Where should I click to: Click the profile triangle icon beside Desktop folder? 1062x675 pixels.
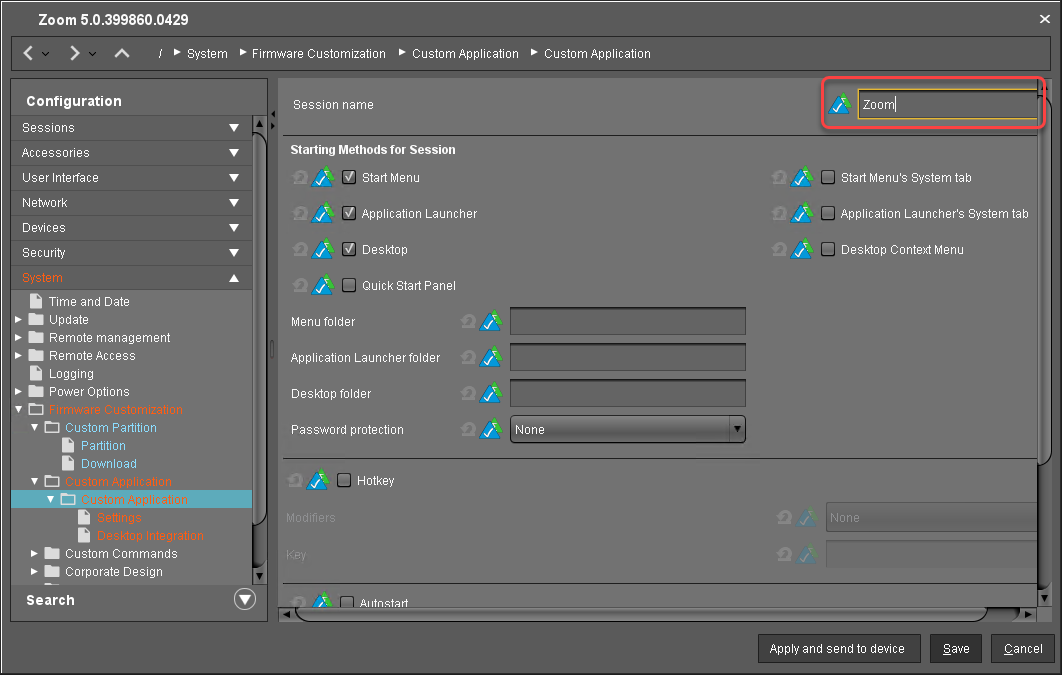click(491, 394)
